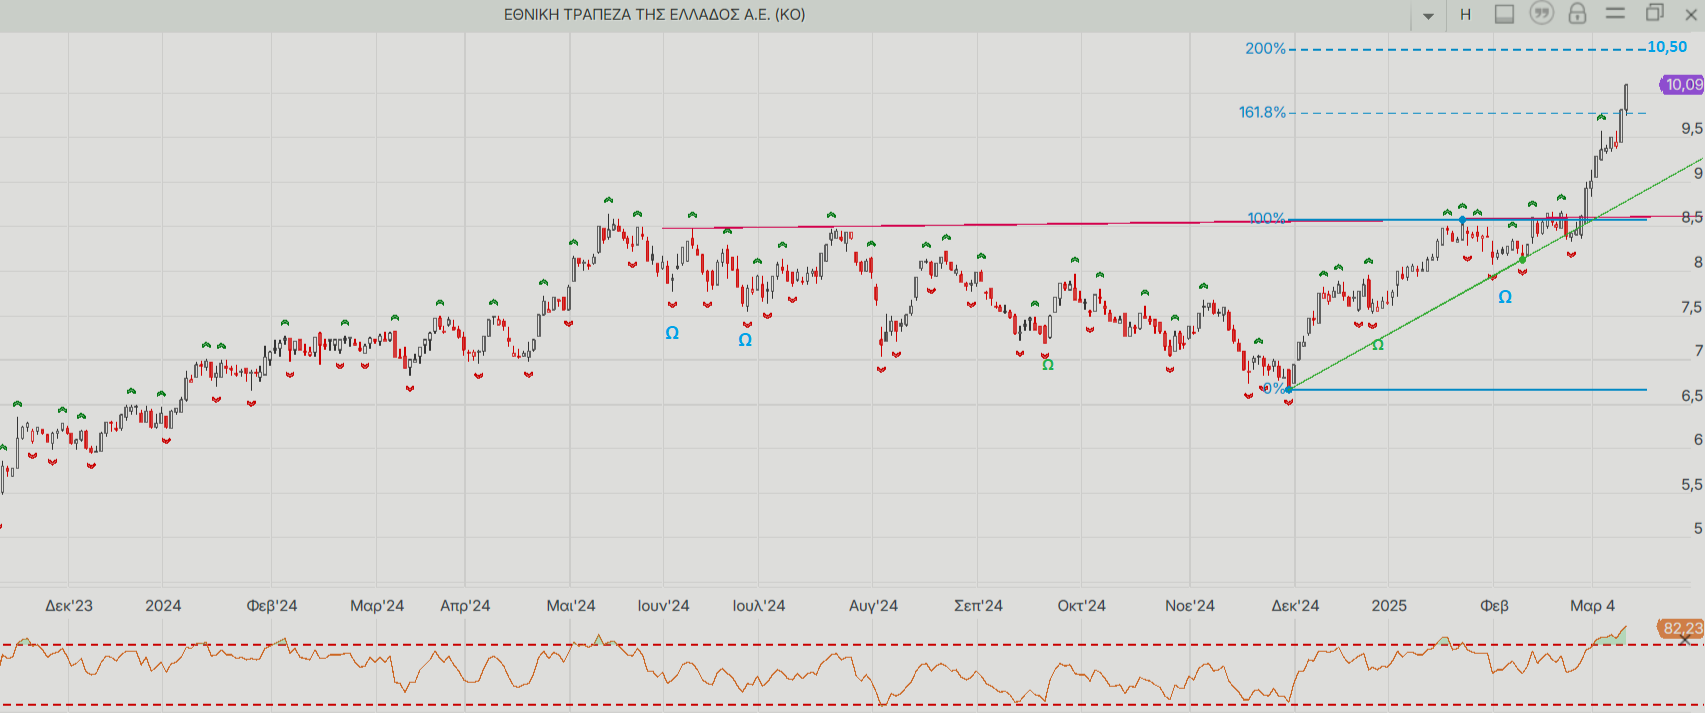Click the 6,5 price axis label
The width and height of the screenshot is (1705, 713).
tap(1692, 396)
